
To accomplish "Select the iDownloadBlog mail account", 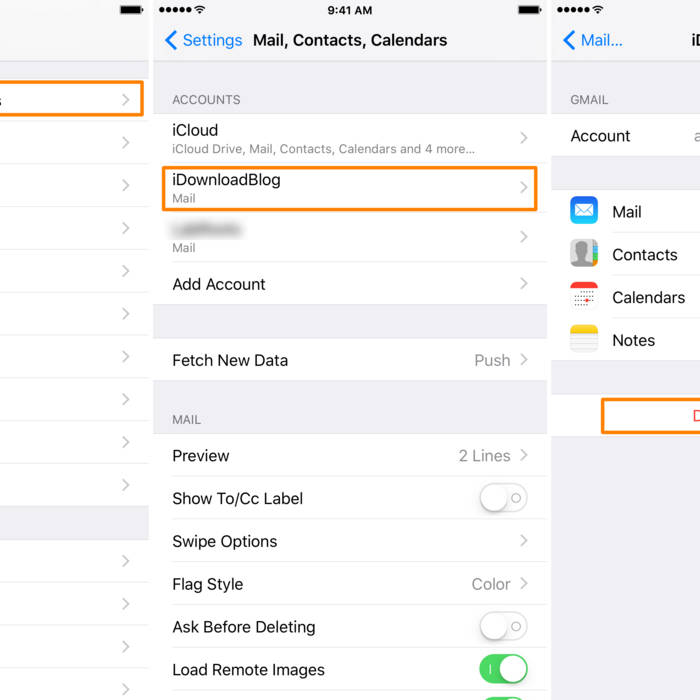I will [x=350, y=188].
